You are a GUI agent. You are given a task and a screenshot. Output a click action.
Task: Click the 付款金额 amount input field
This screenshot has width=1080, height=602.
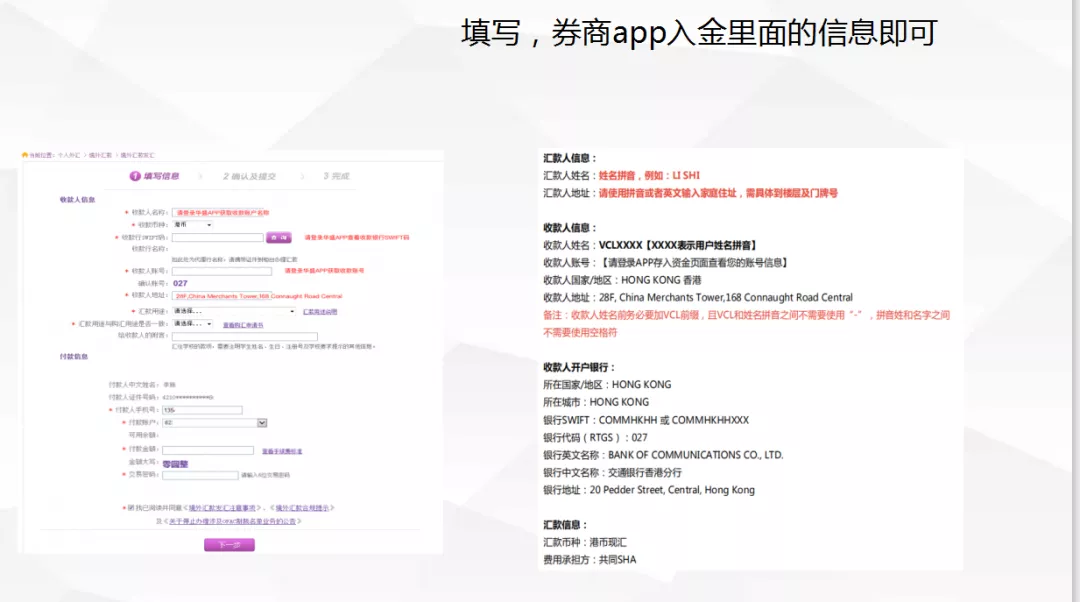click(207, 450)
